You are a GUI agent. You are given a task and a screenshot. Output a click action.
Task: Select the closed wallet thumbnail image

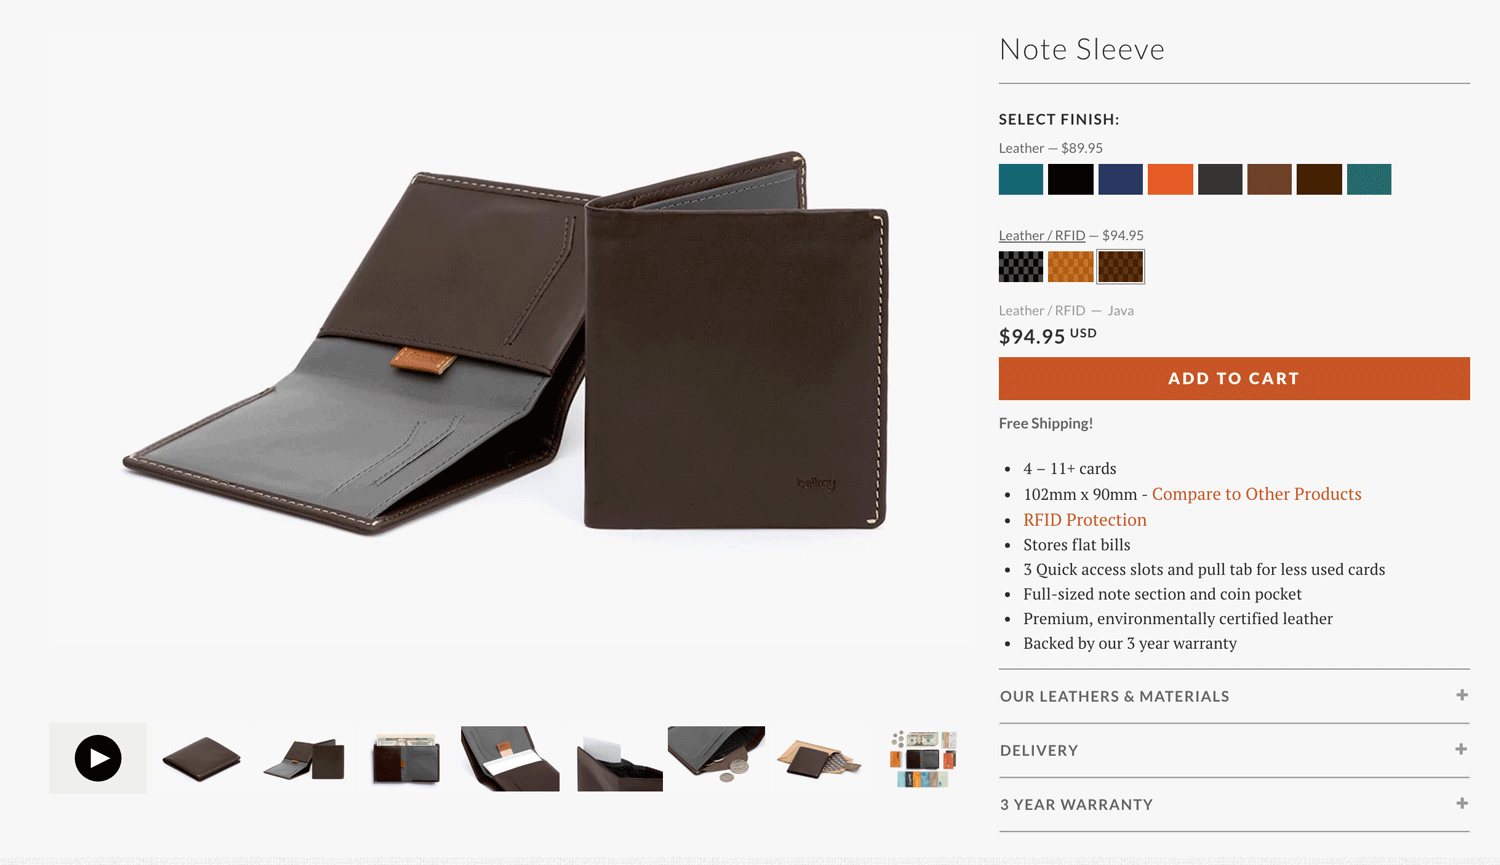201,758
